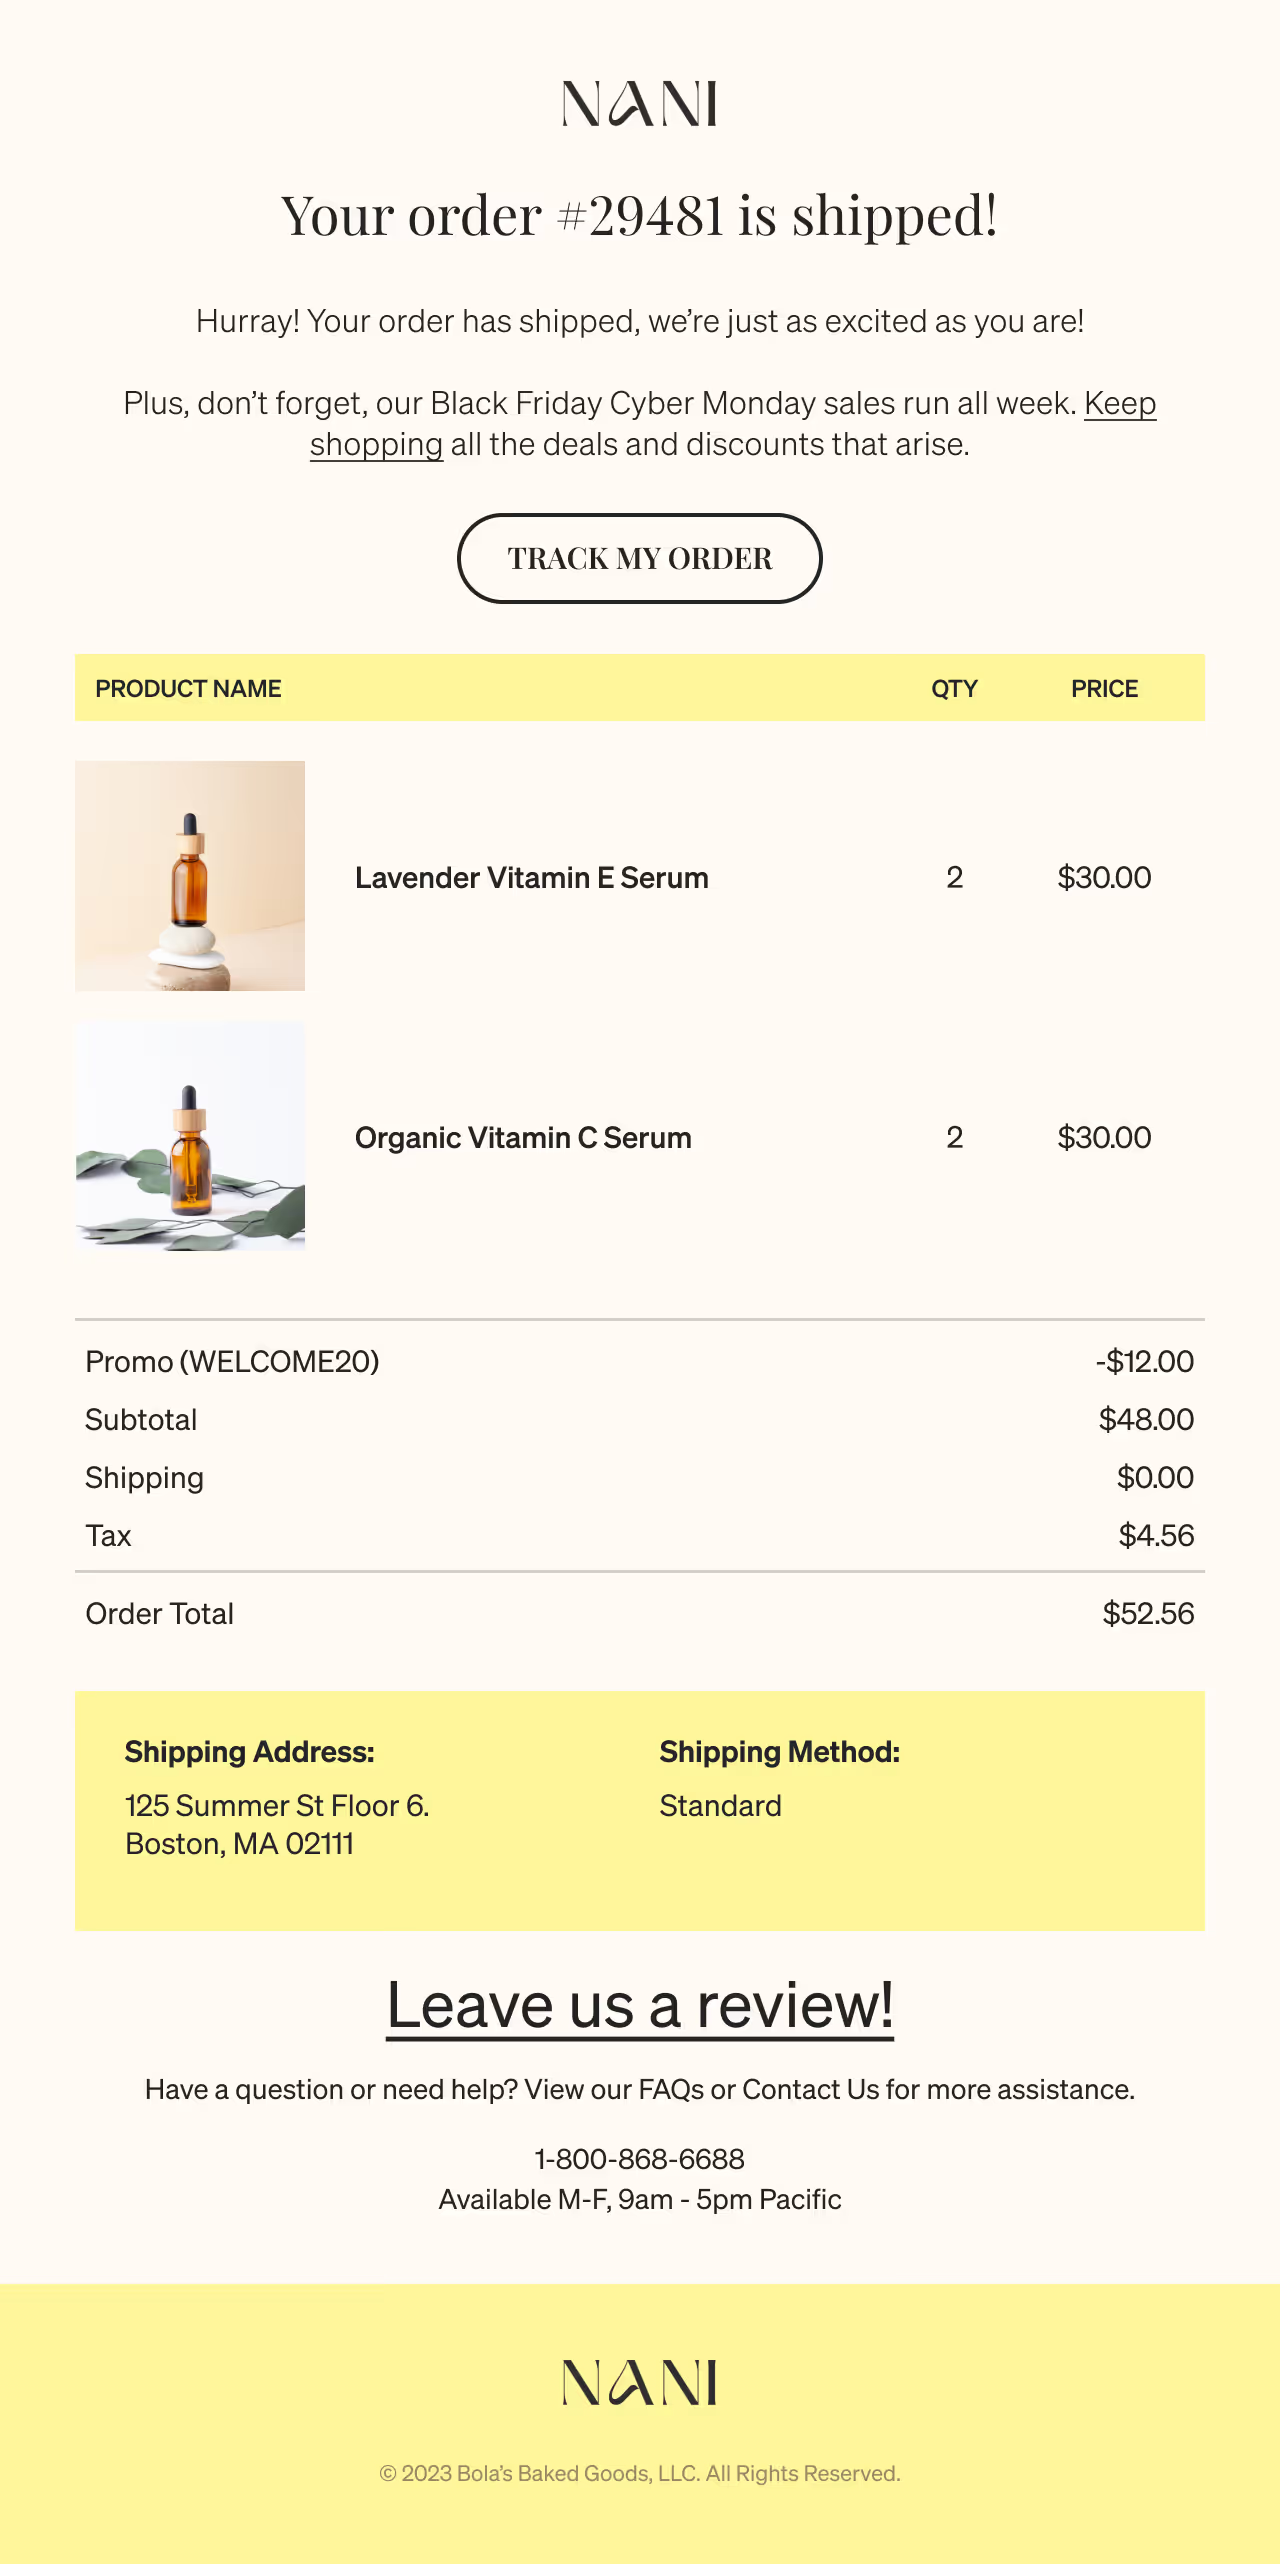Screen dimensions: 1280x2564
Task: Click the copyright notice in the footer
Action: [639, 2473]
